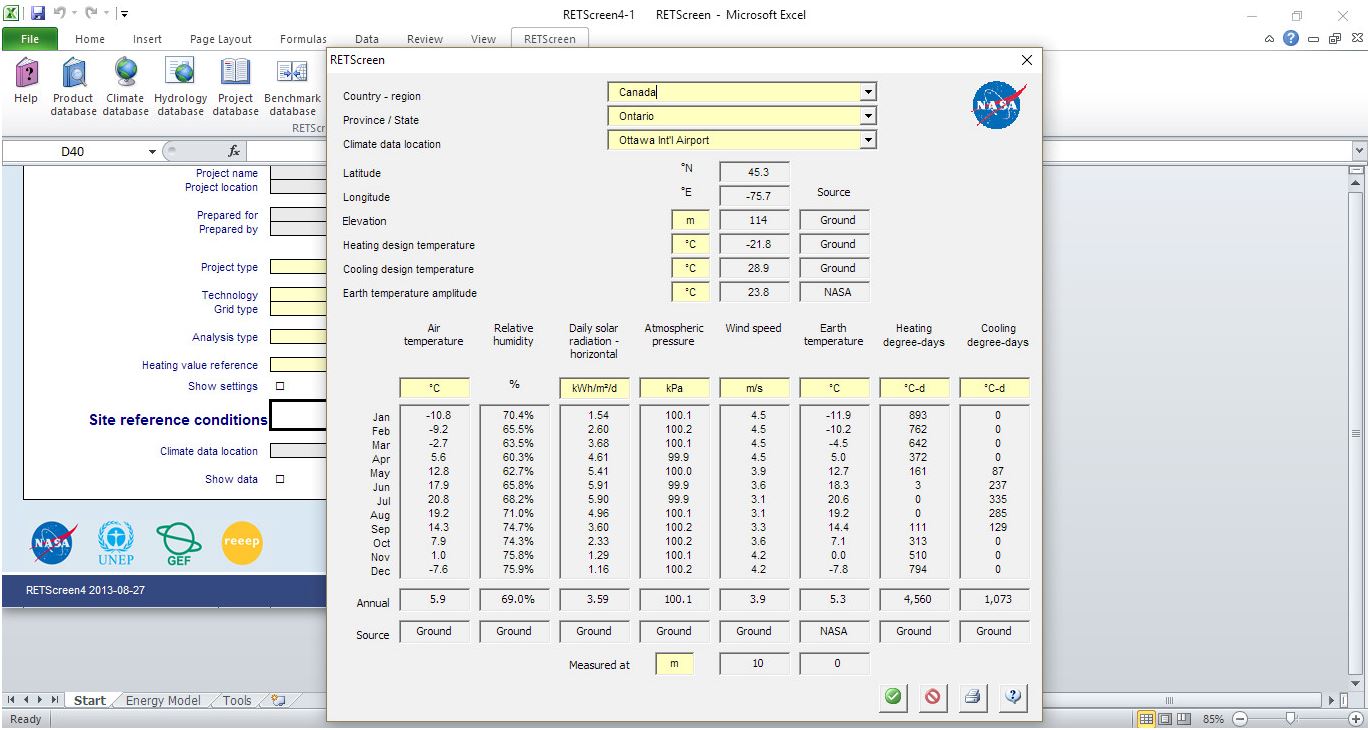Open the Review ribbon tab
Image resolution: width=1370 pixels, height=730 pixels.
tap(425, 39)
